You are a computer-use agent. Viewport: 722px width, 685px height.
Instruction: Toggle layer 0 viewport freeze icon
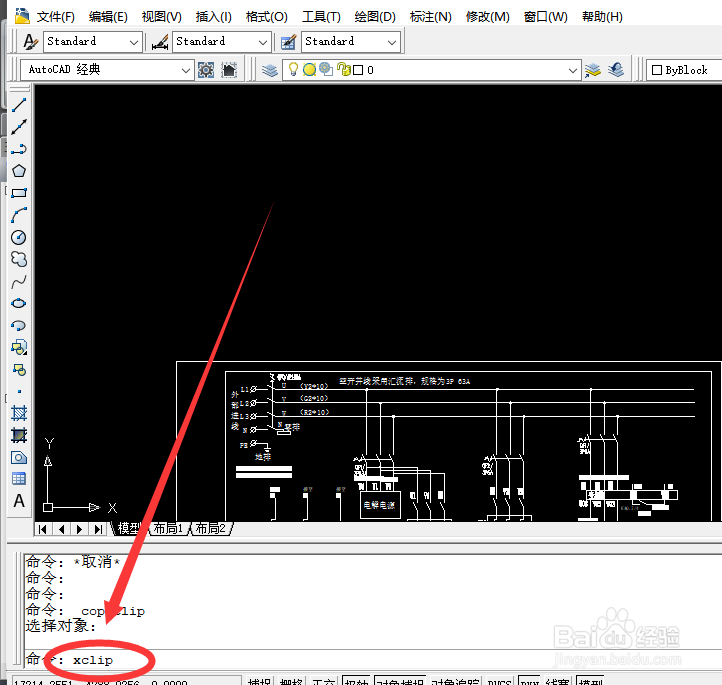(x=326, y=69)
